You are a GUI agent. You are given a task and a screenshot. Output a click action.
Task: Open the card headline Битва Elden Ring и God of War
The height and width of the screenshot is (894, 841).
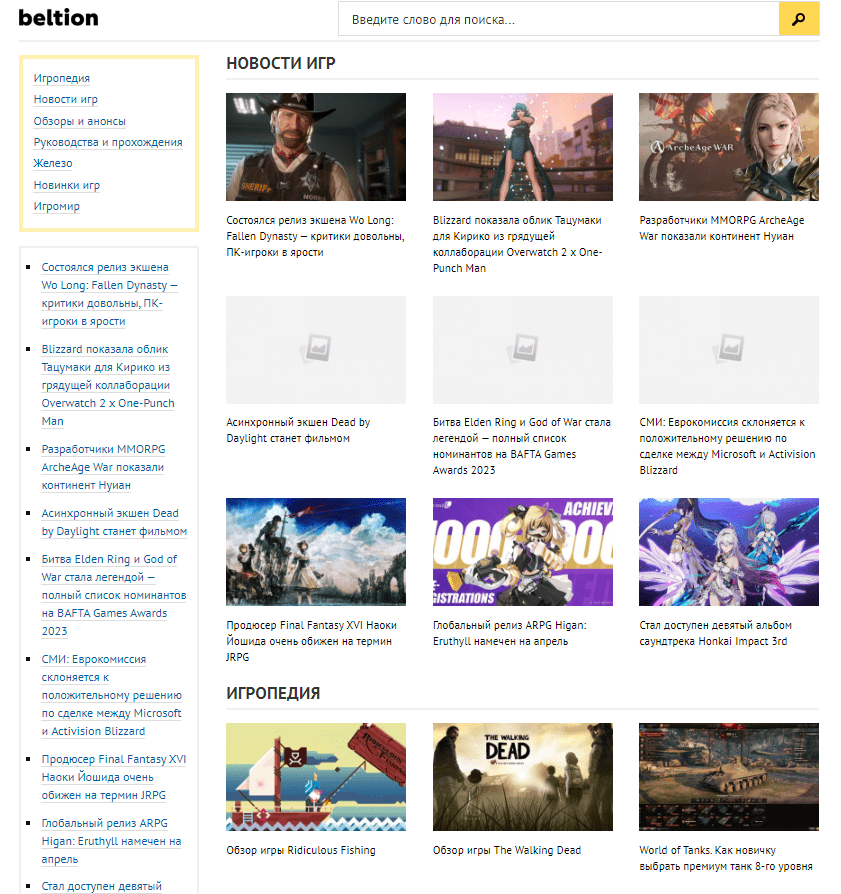point(522,446)
